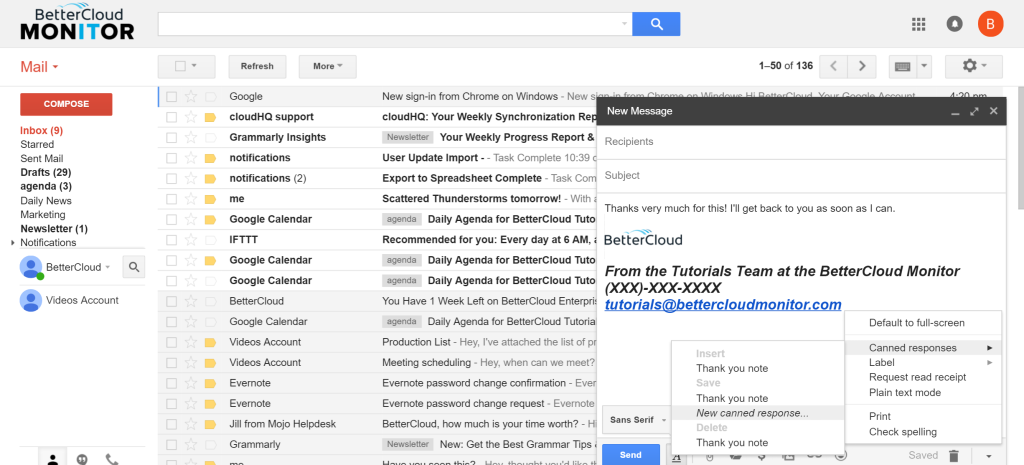This screenshot has width=1024, height=465.
Task: Open search options dropdown arrow
Action: [624, 24]
